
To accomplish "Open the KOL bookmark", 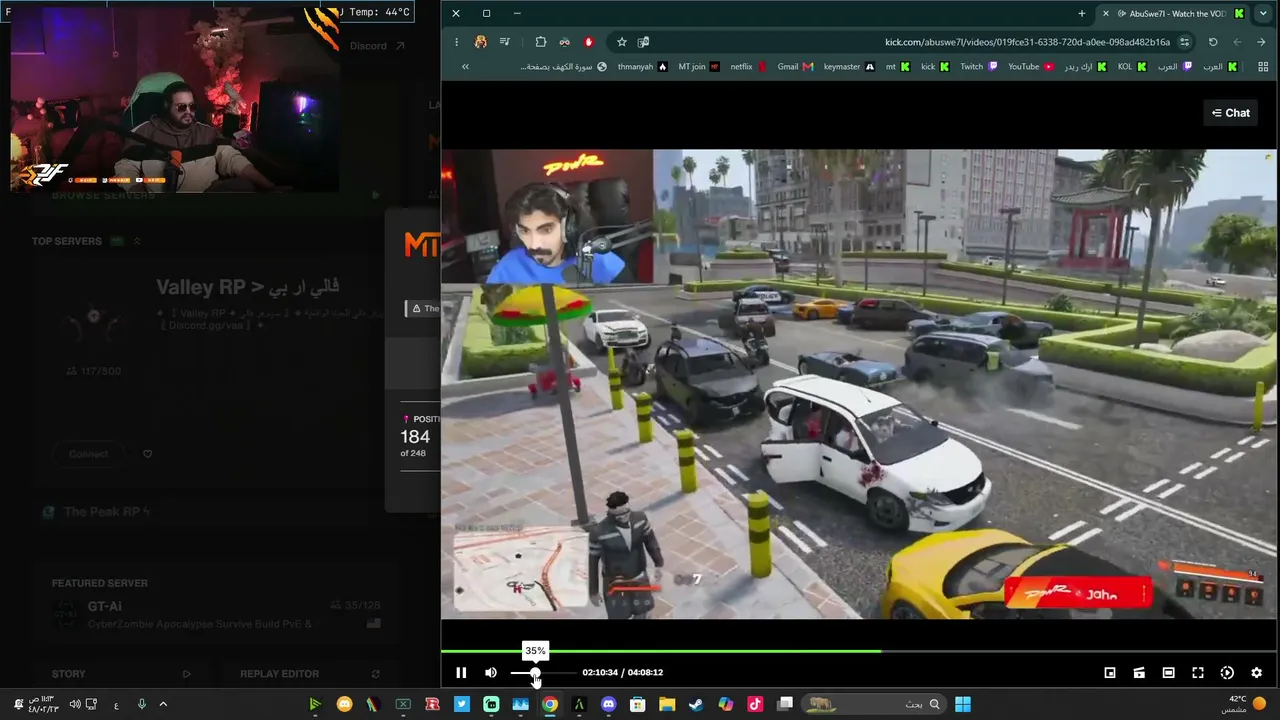I will pyautogui.click(x=1132, y=67).
